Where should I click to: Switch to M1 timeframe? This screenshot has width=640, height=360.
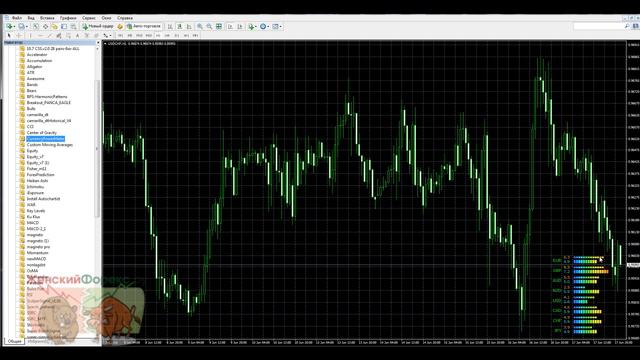[120, 36]
